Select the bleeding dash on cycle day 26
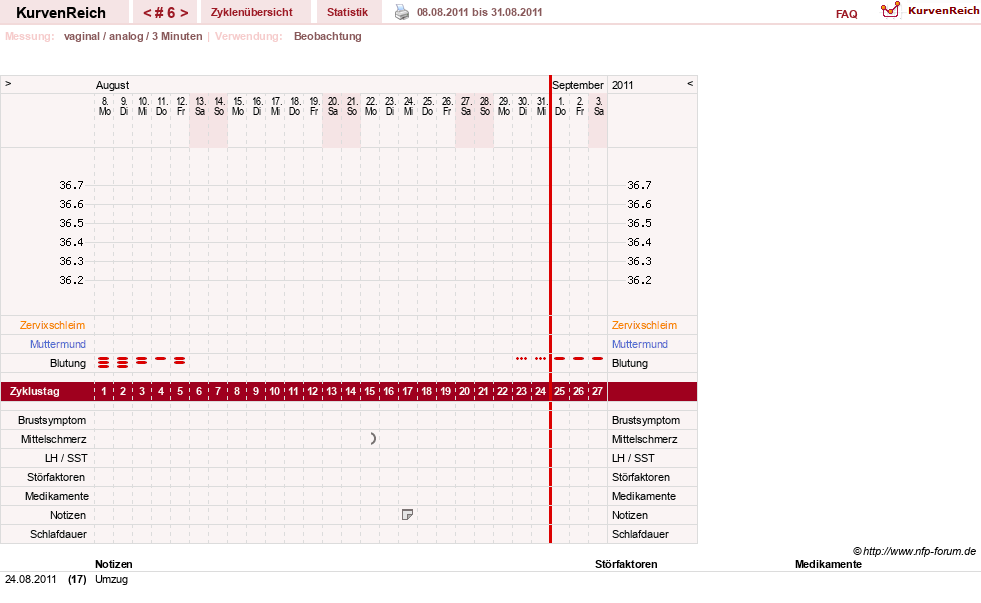The image size is (981, 603). (x=579, y=358)
